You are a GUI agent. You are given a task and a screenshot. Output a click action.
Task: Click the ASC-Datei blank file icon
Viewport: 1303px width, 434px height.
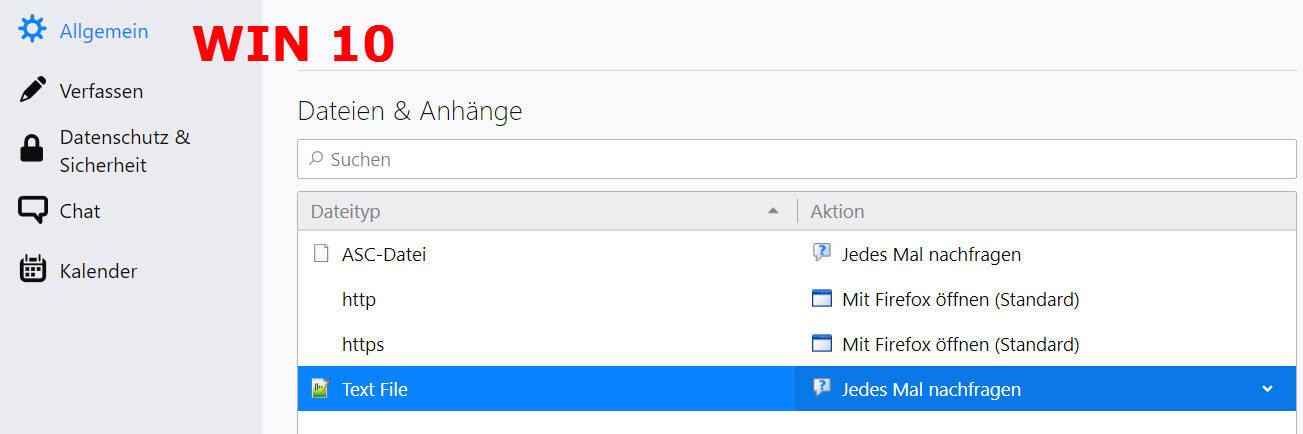click(x=321, y=254)
